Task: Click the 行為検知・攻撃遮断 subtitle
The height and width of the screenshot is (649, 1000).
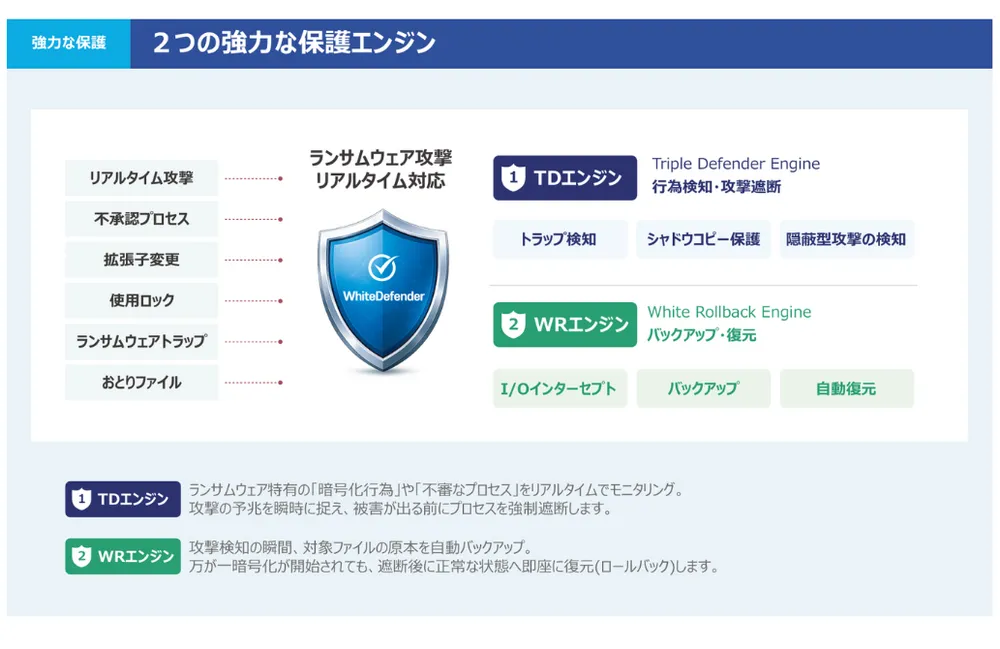Action: (716, 187)
